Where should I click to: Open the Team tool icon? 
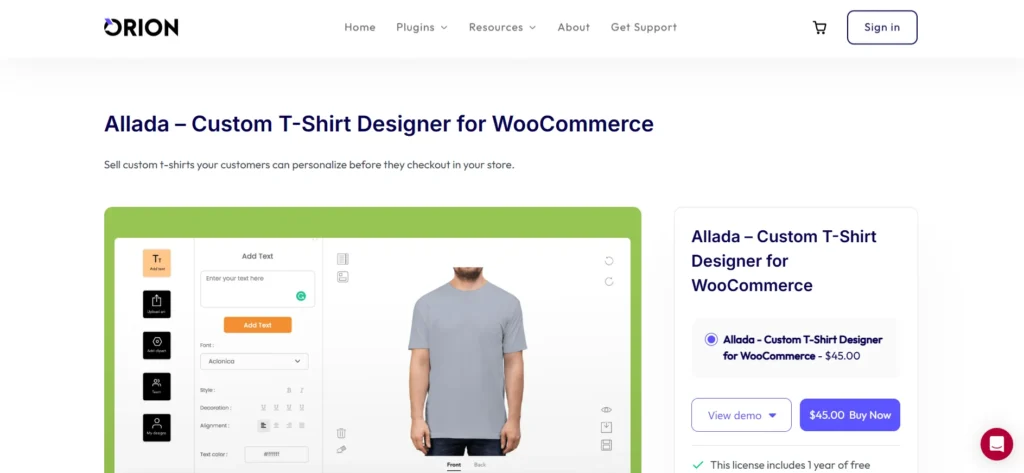[x=157, y=386]
